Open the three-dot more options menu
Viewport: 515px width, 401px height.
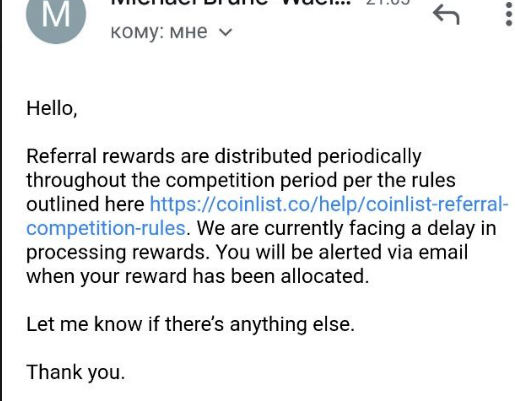509,14
